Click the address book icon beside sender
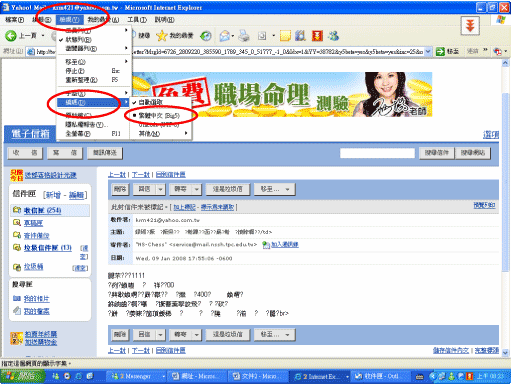The image size is (511, 384). pos(266,245)
